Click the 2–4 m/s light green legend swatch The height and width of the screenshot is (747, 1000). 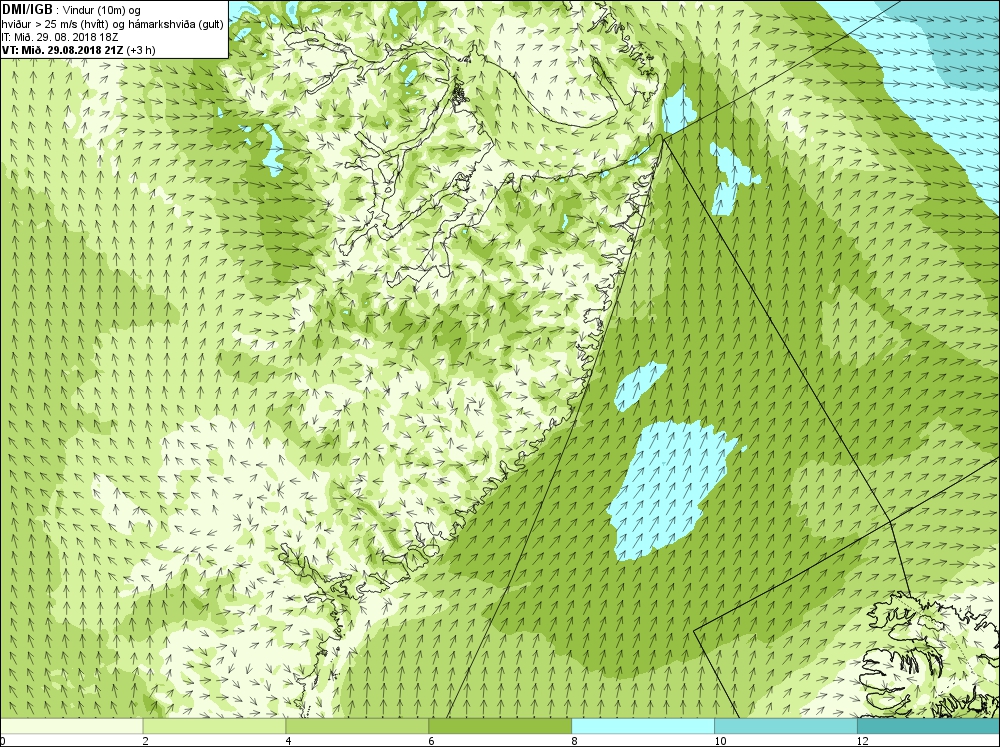coord(214,726)
